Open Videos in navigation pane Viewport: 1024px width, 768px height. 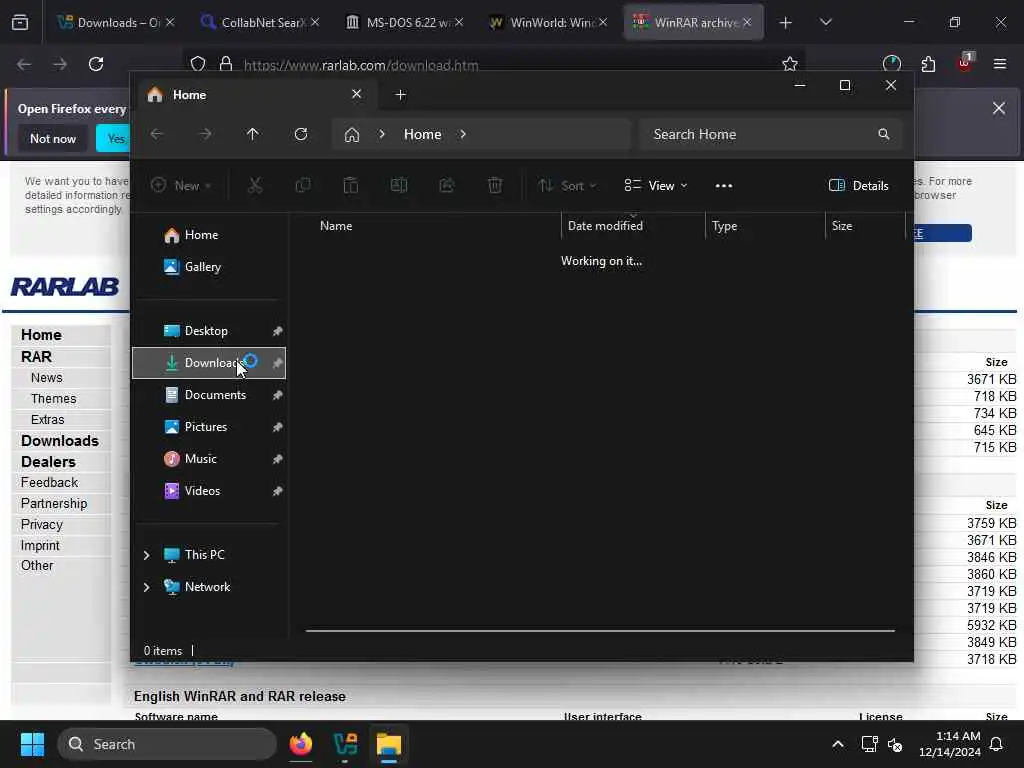[x=209, y=491]
